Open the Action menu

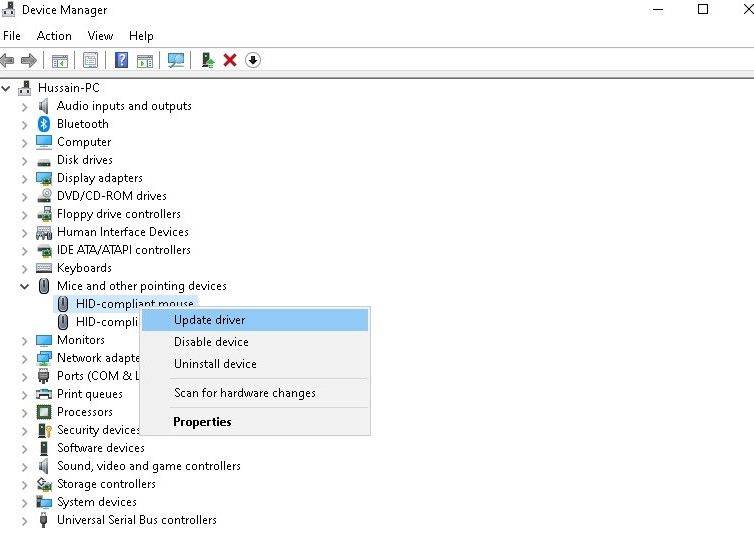coord(54,36)
